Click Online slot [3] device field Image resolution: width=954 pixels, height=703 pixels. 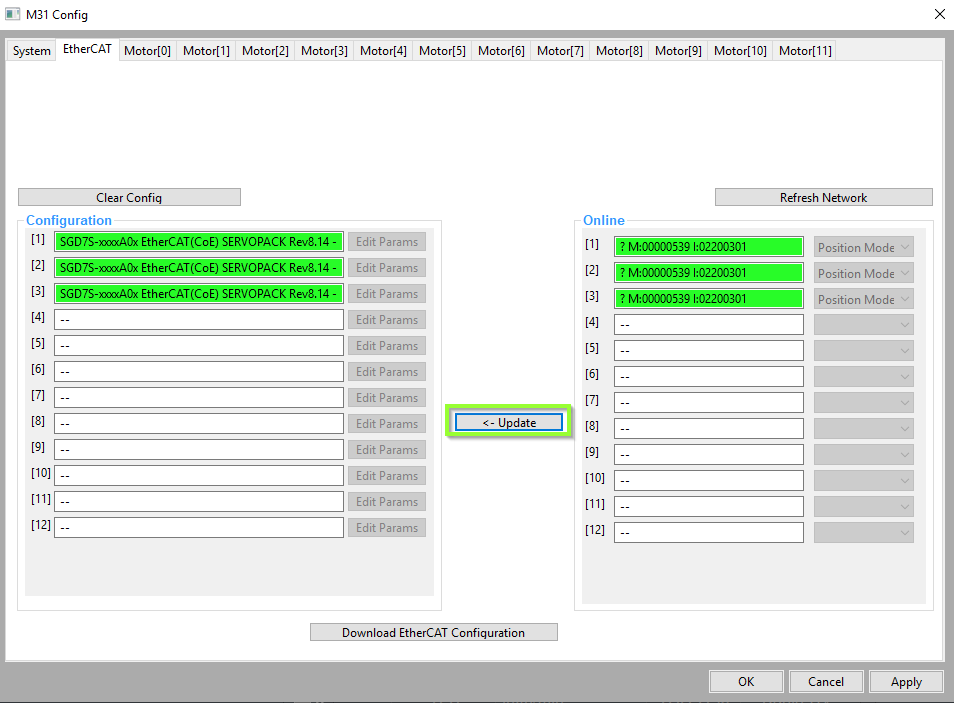tap(709, 298)
